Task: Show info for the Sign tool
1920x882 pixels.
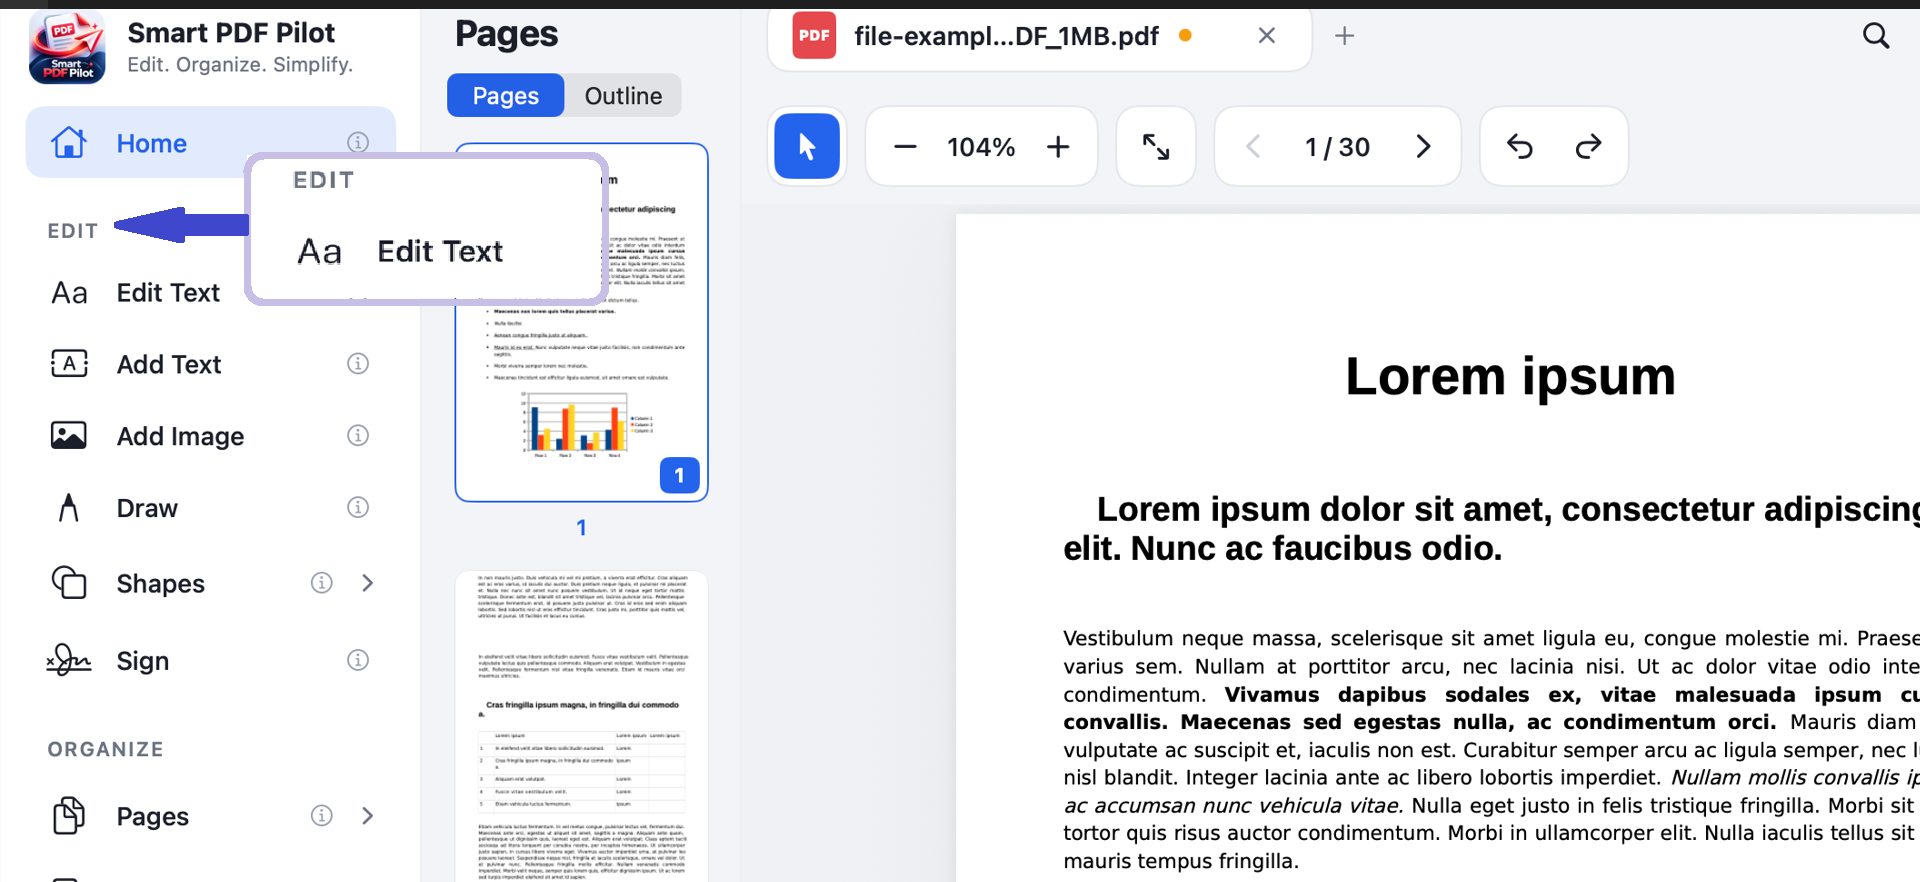Action: point(358,660)
